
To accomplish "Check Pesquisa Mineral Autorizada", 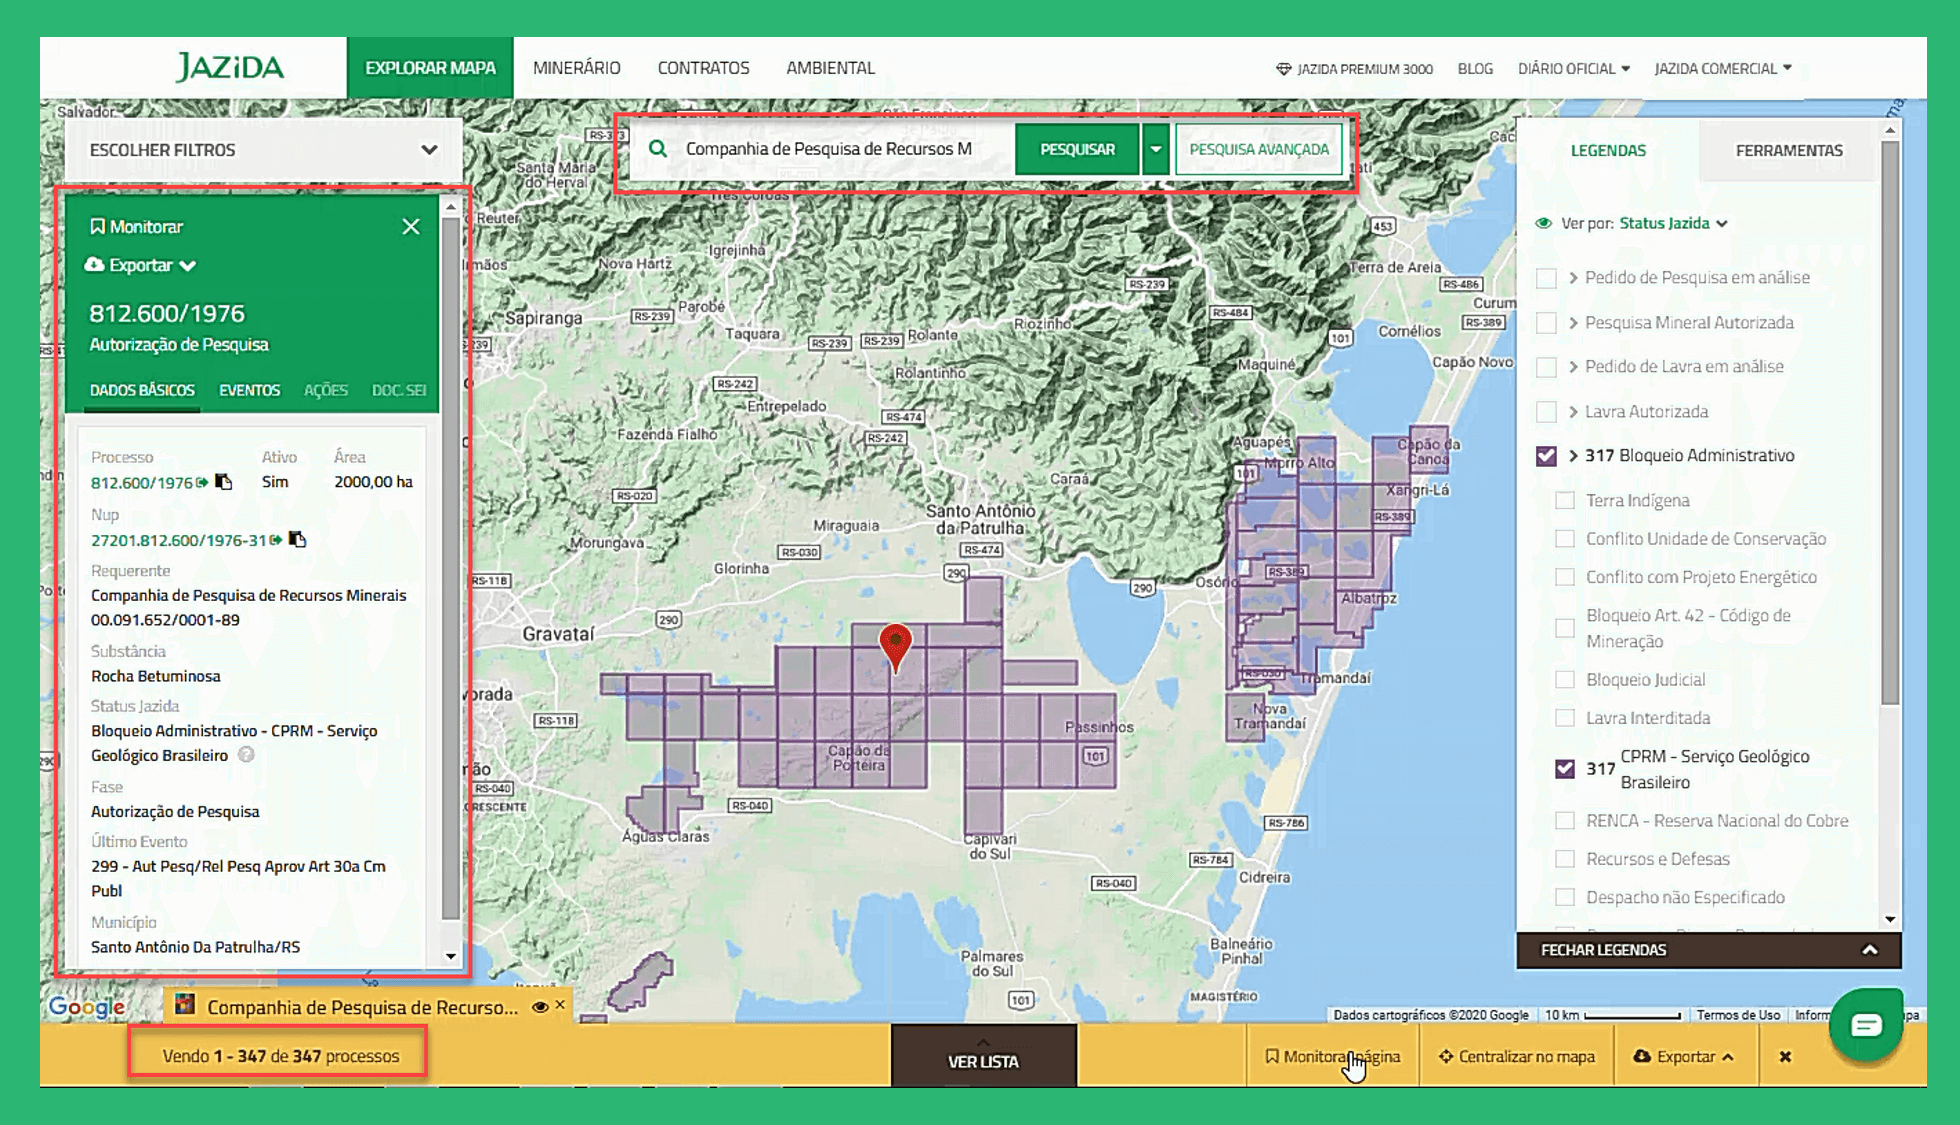I will tap(1547, 323).
